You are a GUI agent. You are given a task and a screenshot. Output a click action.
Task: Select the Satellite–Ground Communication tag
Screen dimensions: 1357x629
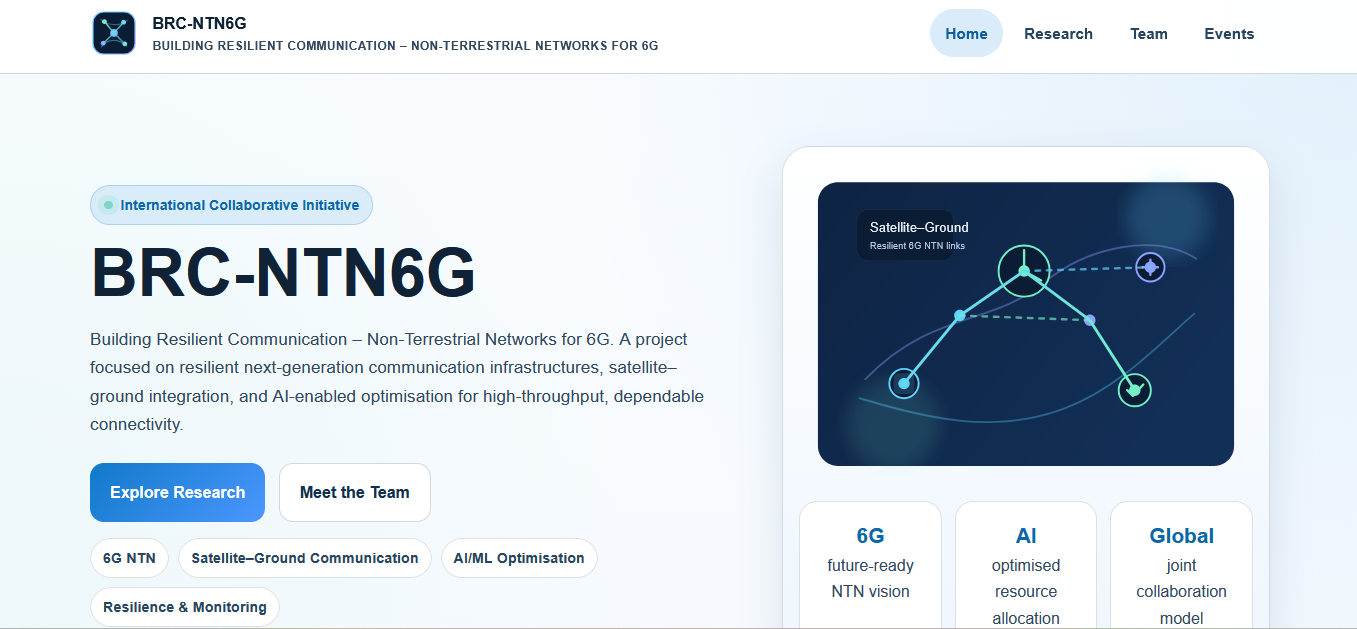point(305,558)
